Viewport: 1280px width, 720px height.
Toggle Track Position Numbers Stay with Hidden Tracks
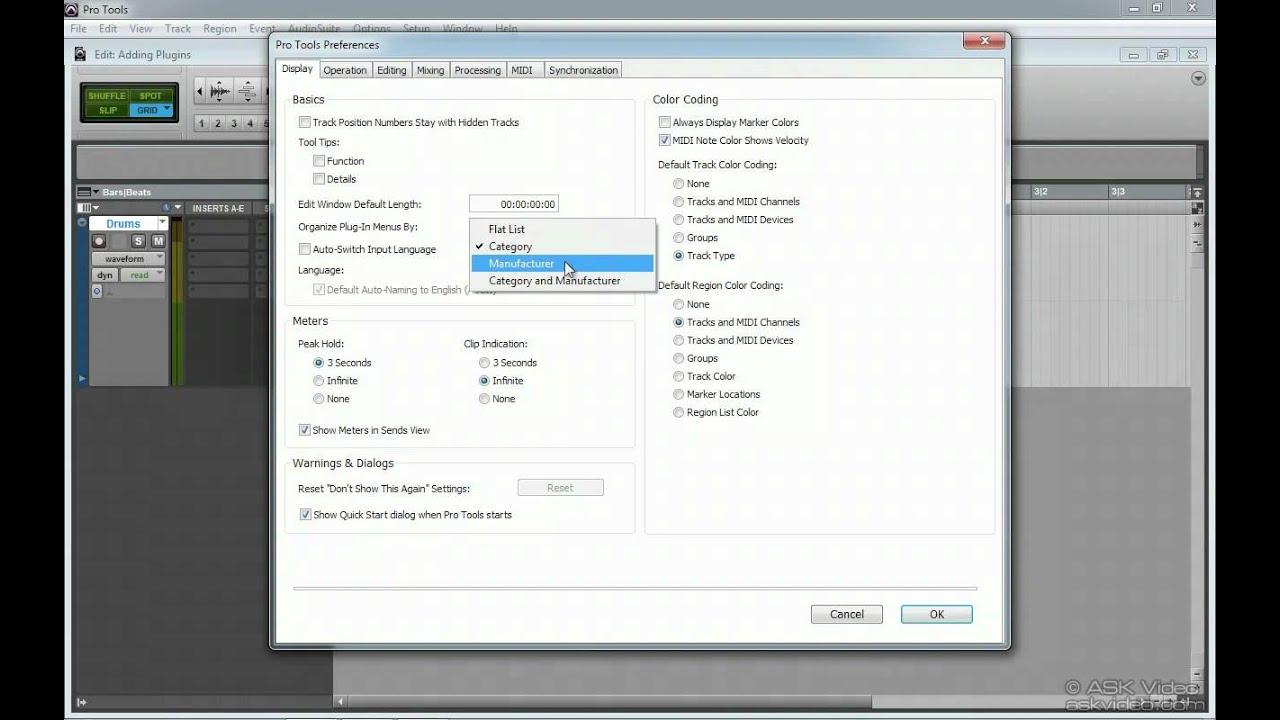[305, 122]
